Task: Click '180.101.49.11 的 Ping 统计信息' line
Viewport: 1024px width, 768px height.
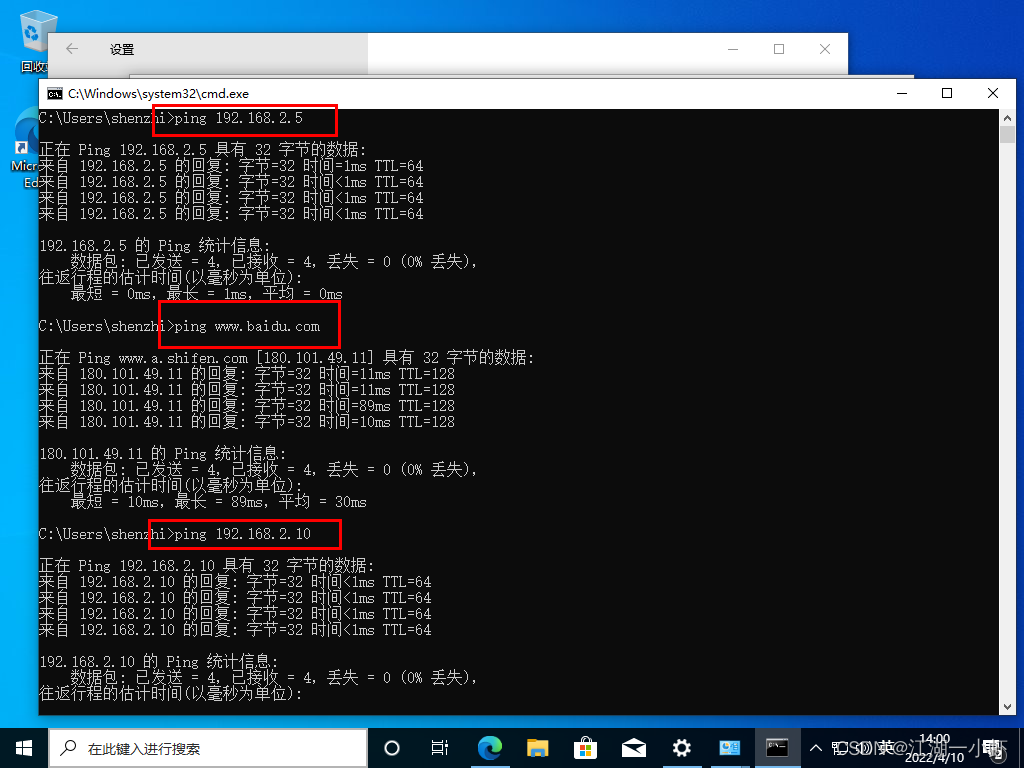Action: 163,453
